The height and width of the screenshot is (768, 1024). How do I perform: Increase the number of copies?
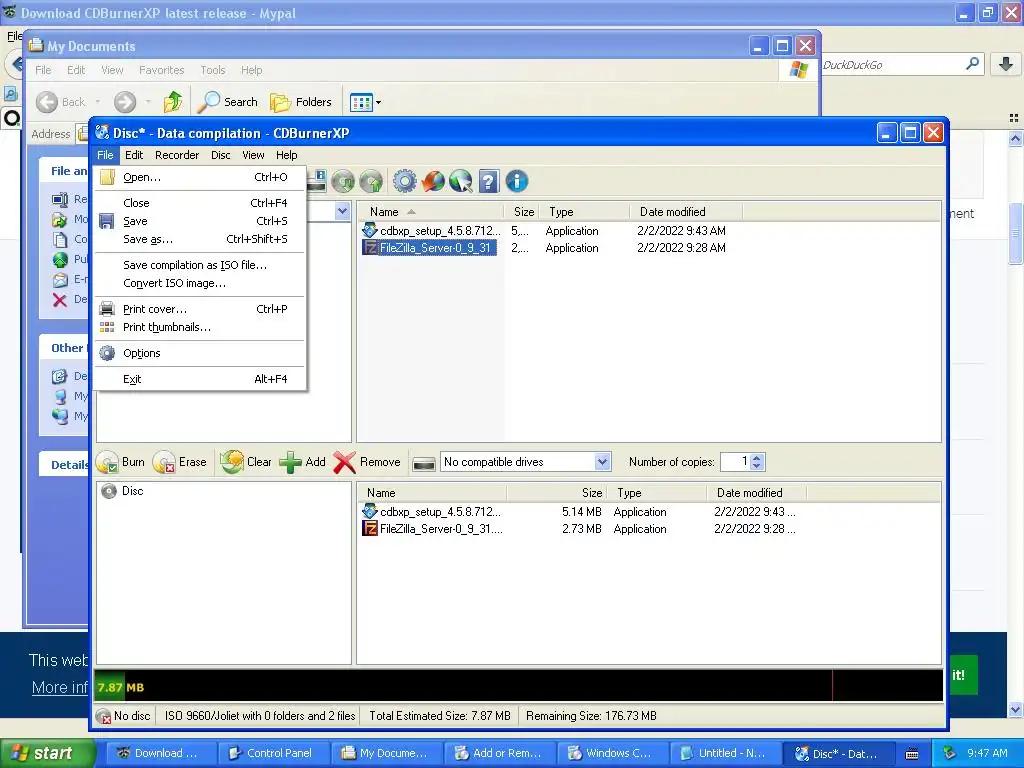tap(757, 458)
